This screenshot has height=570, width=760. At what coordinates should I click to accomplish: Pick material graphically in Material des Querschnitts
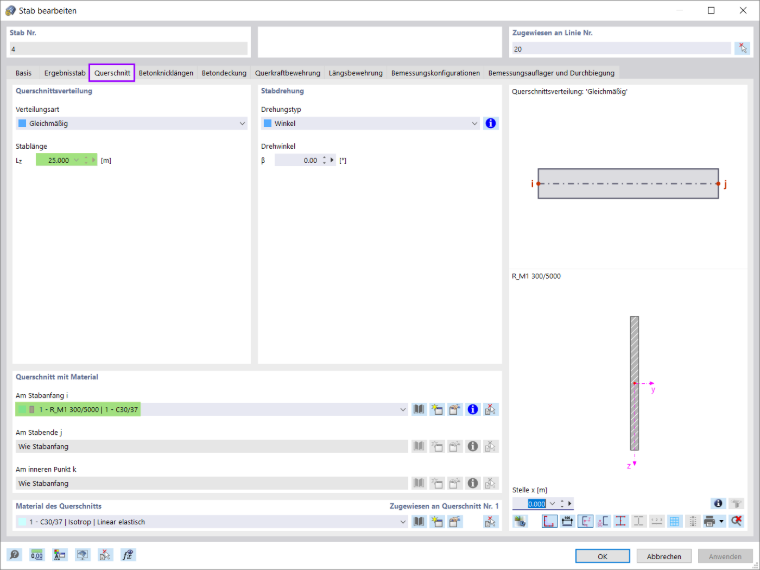[491, 522]
